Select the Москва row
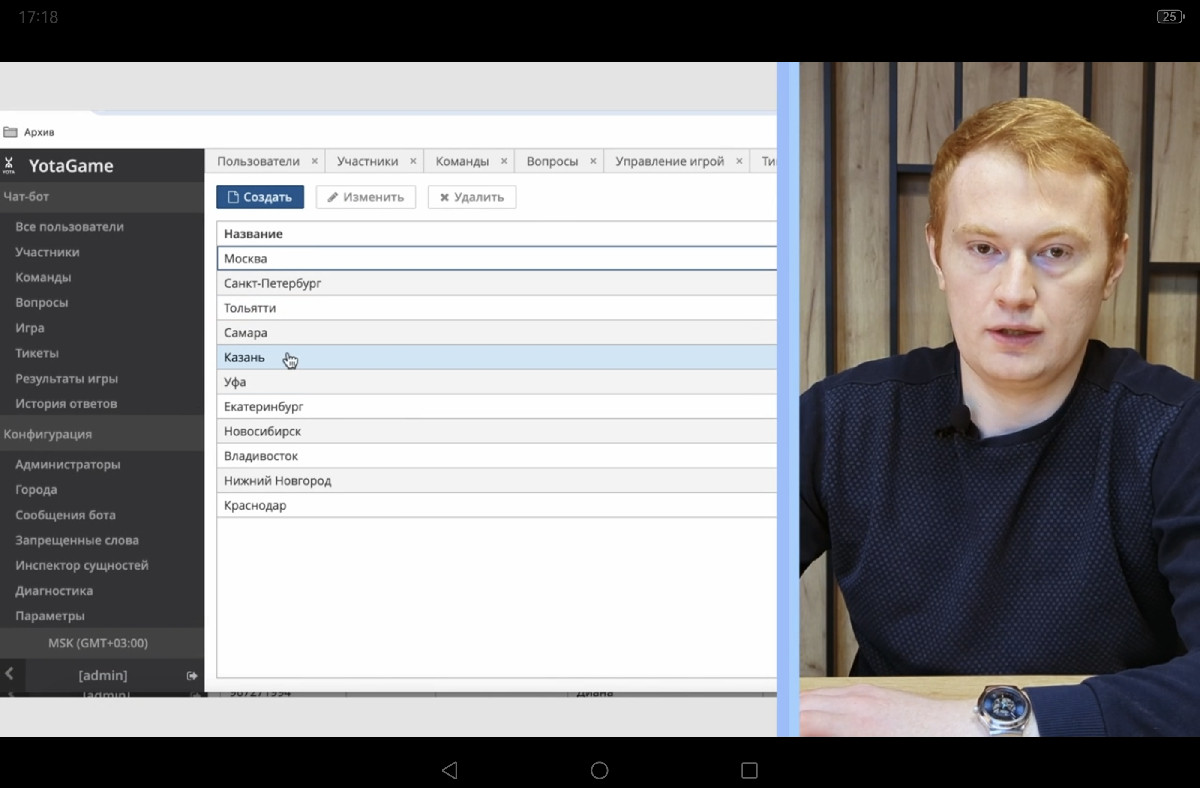Image resolution: width=1200 pixels, height=788 pixels. [497, 258]
